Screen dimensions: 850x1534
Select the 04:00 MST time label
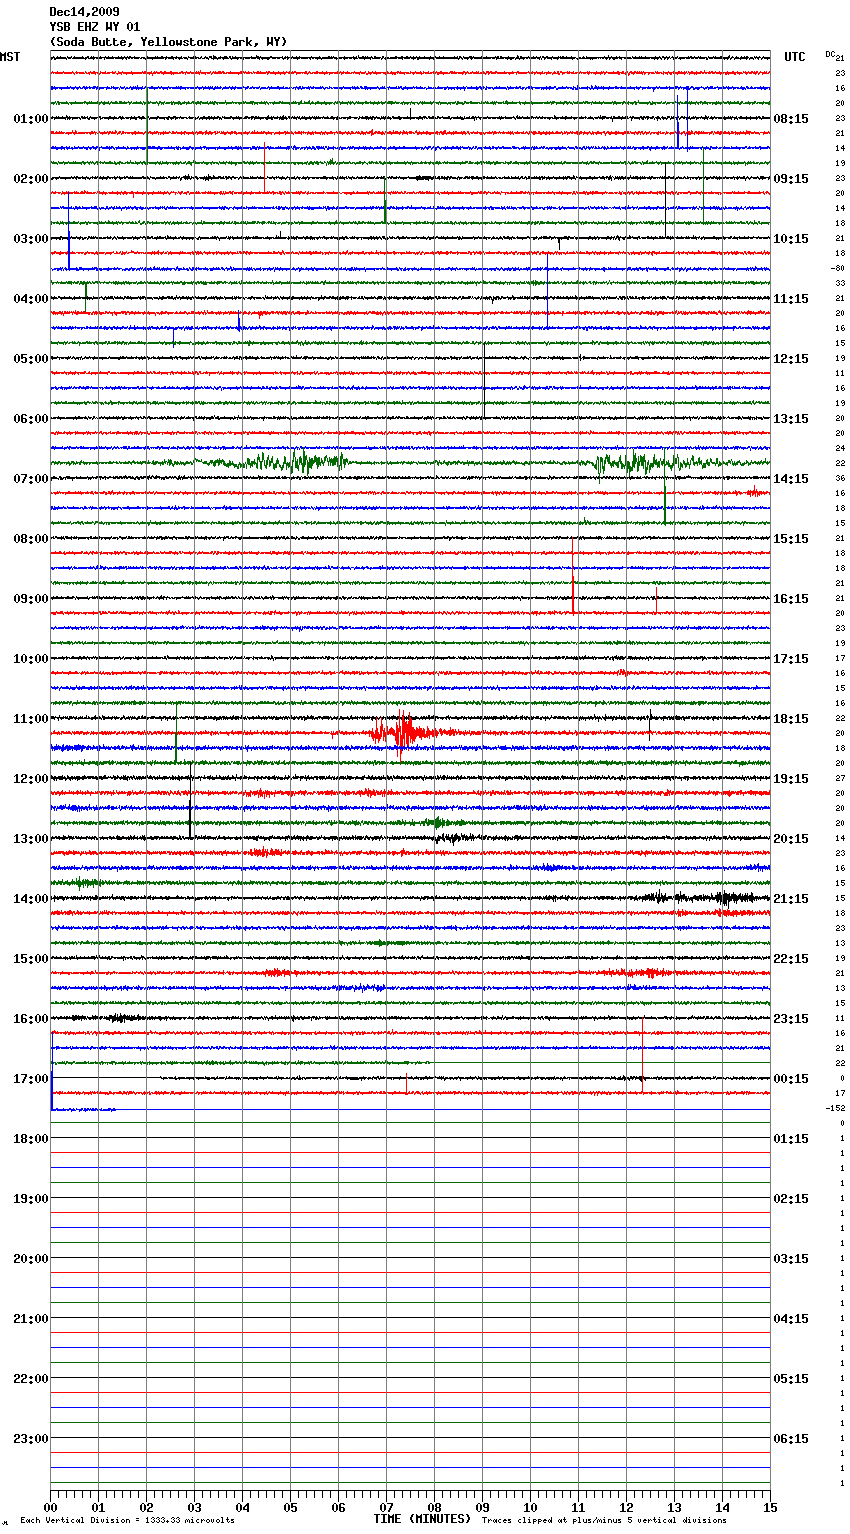pyautogui.click(x=31, y=299)
